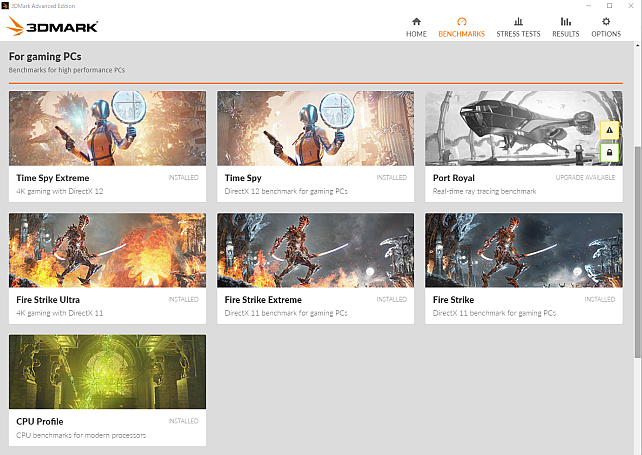
Task: Open the STRESS TESTS tab label
Action: 518,34
